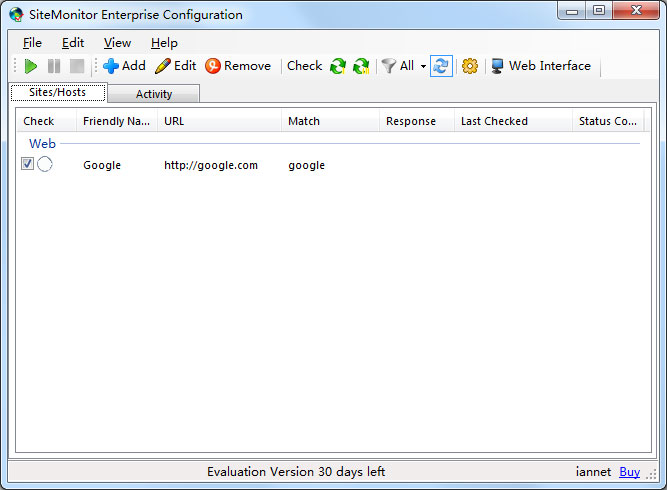Click Remove to delete the site

click(238, 66)
